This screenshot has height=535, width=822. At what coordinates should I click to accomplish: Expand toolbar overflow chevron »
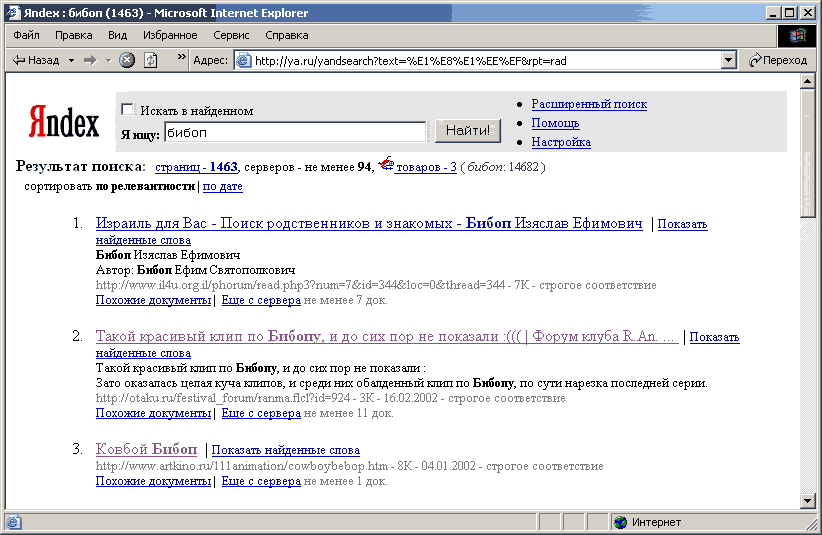tap(181, 57)
